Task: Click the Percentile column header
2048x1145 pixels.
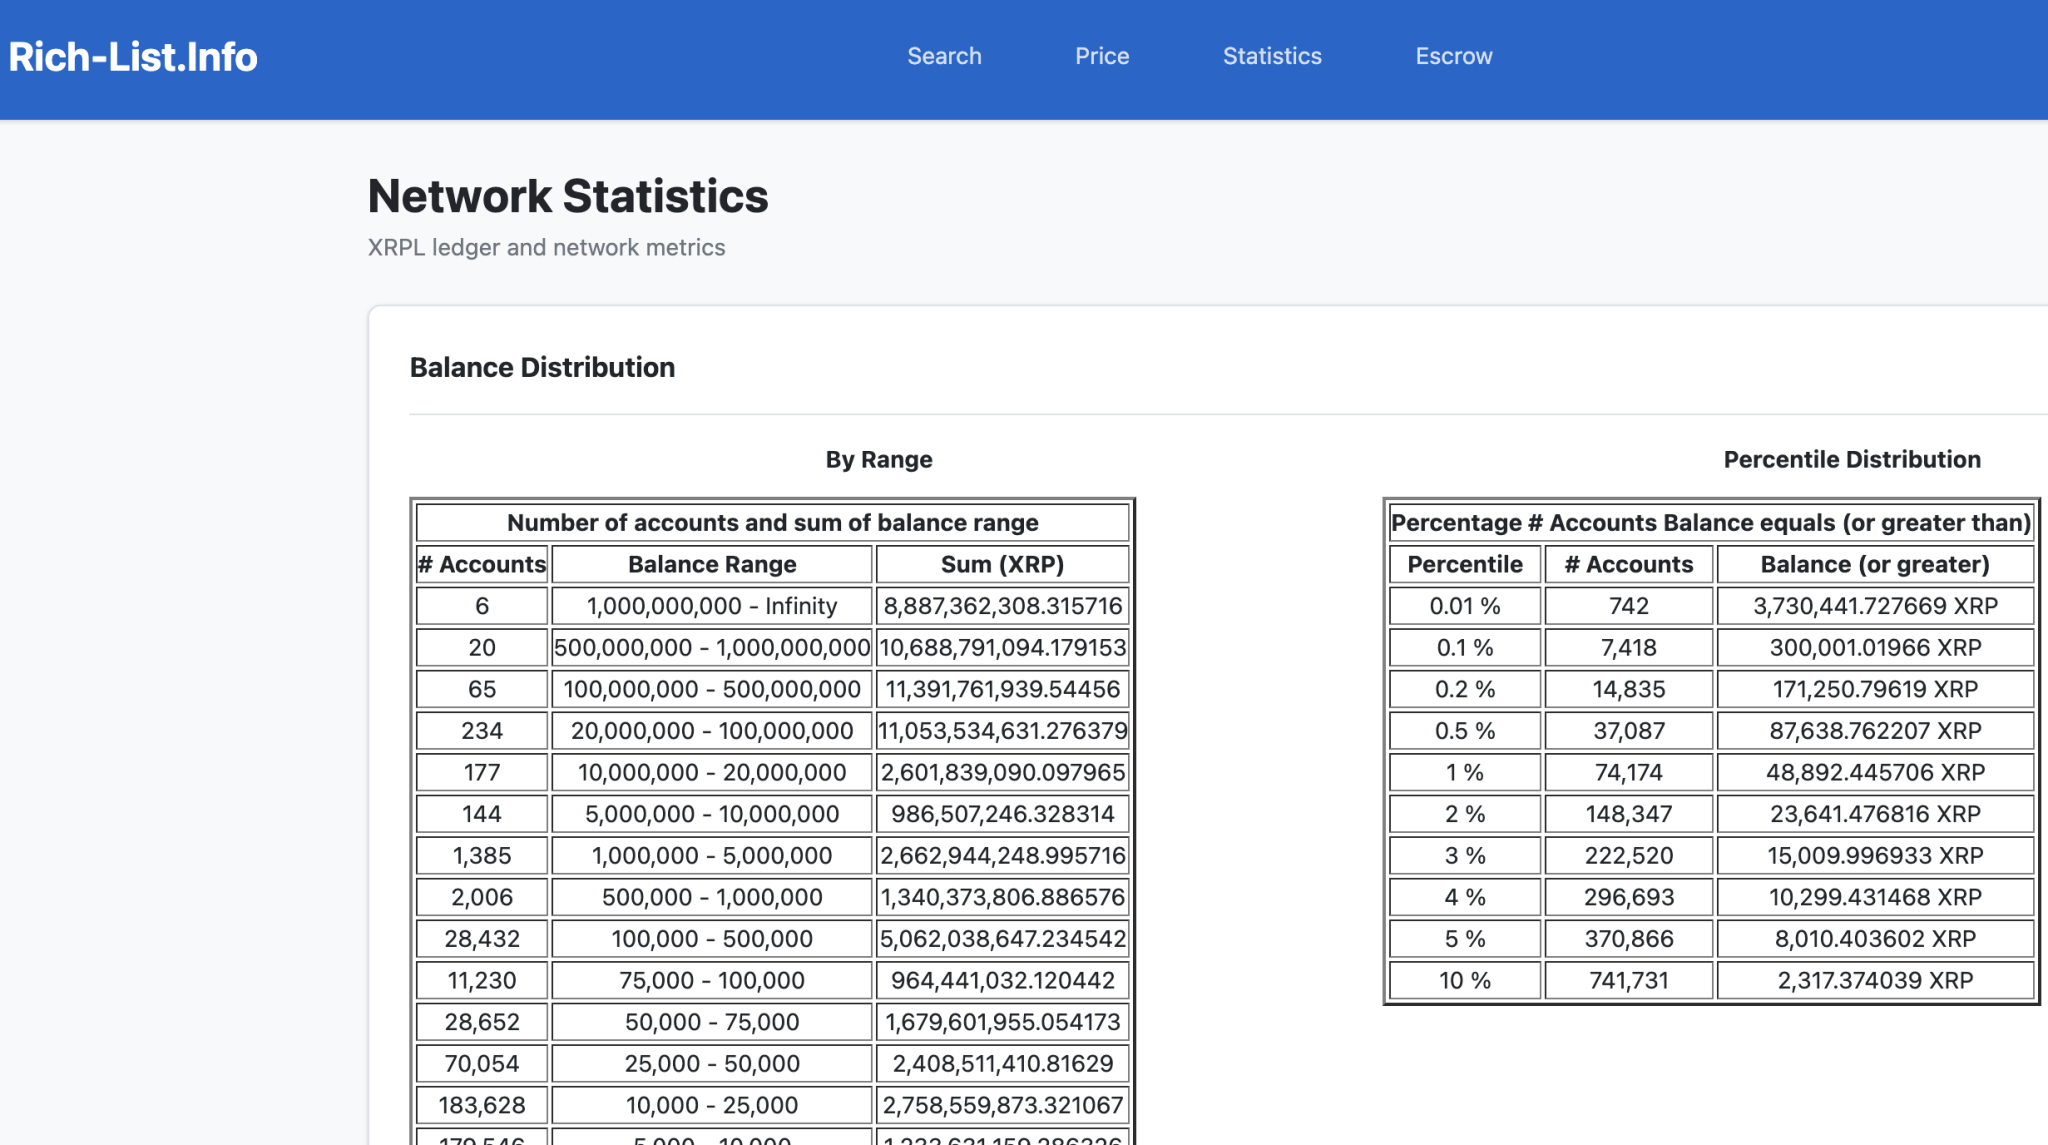Action: click(1464, 564)
